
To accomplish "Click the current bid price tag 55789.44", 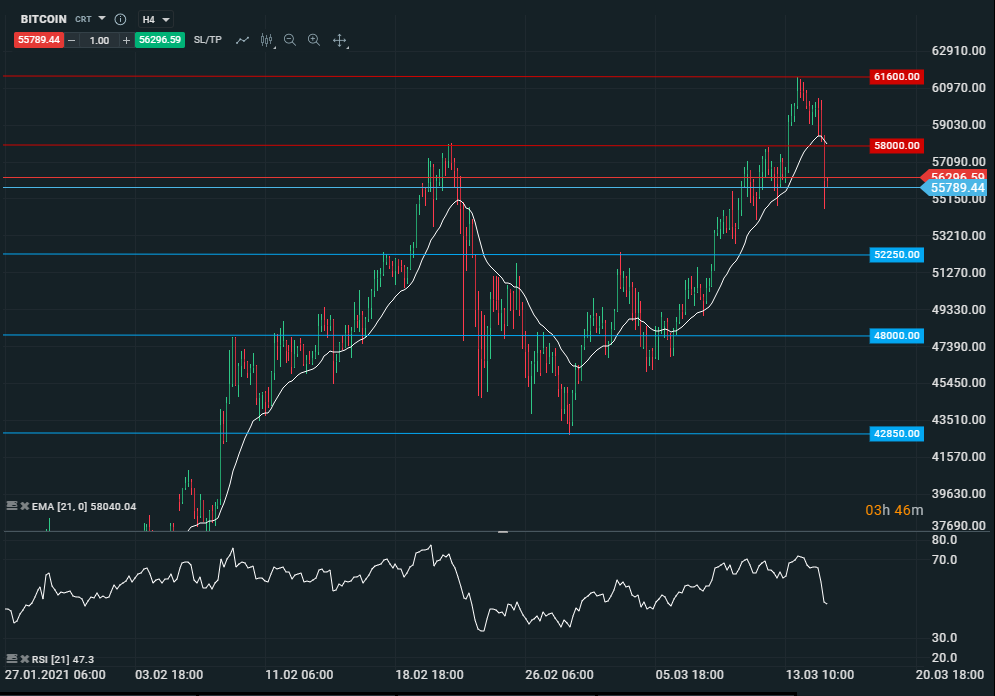I will tap(954, 188).
